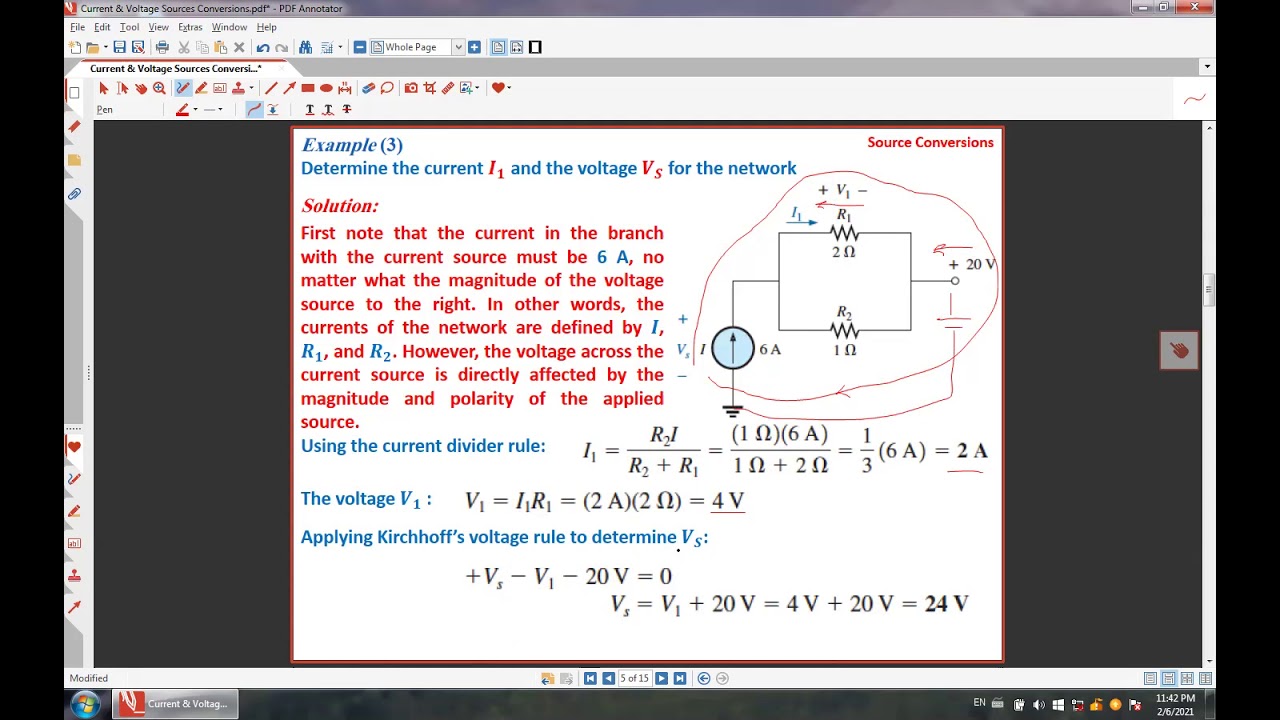Activate the Eraser tool
The height and width of the screenshot is (720, 1280).
(x=368, y=88)
